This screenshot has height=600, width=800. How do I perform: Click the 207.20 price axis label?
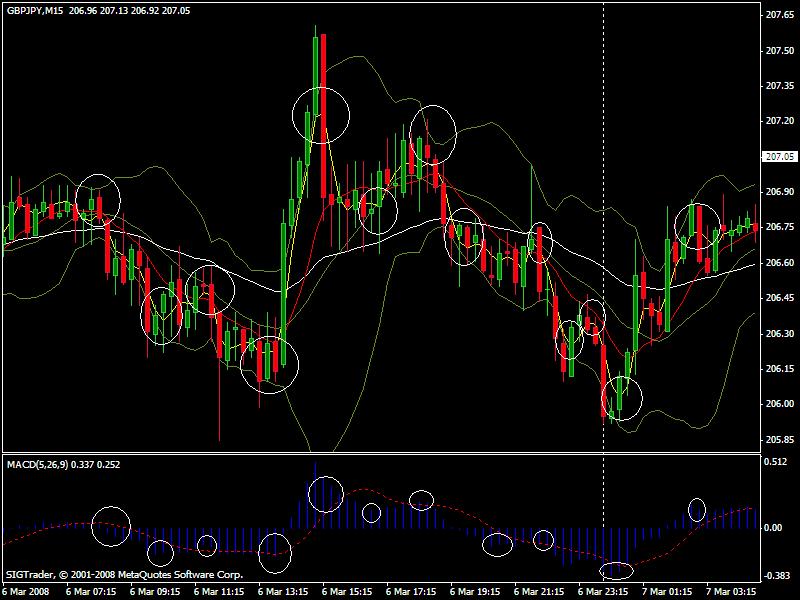pos(780,121)
